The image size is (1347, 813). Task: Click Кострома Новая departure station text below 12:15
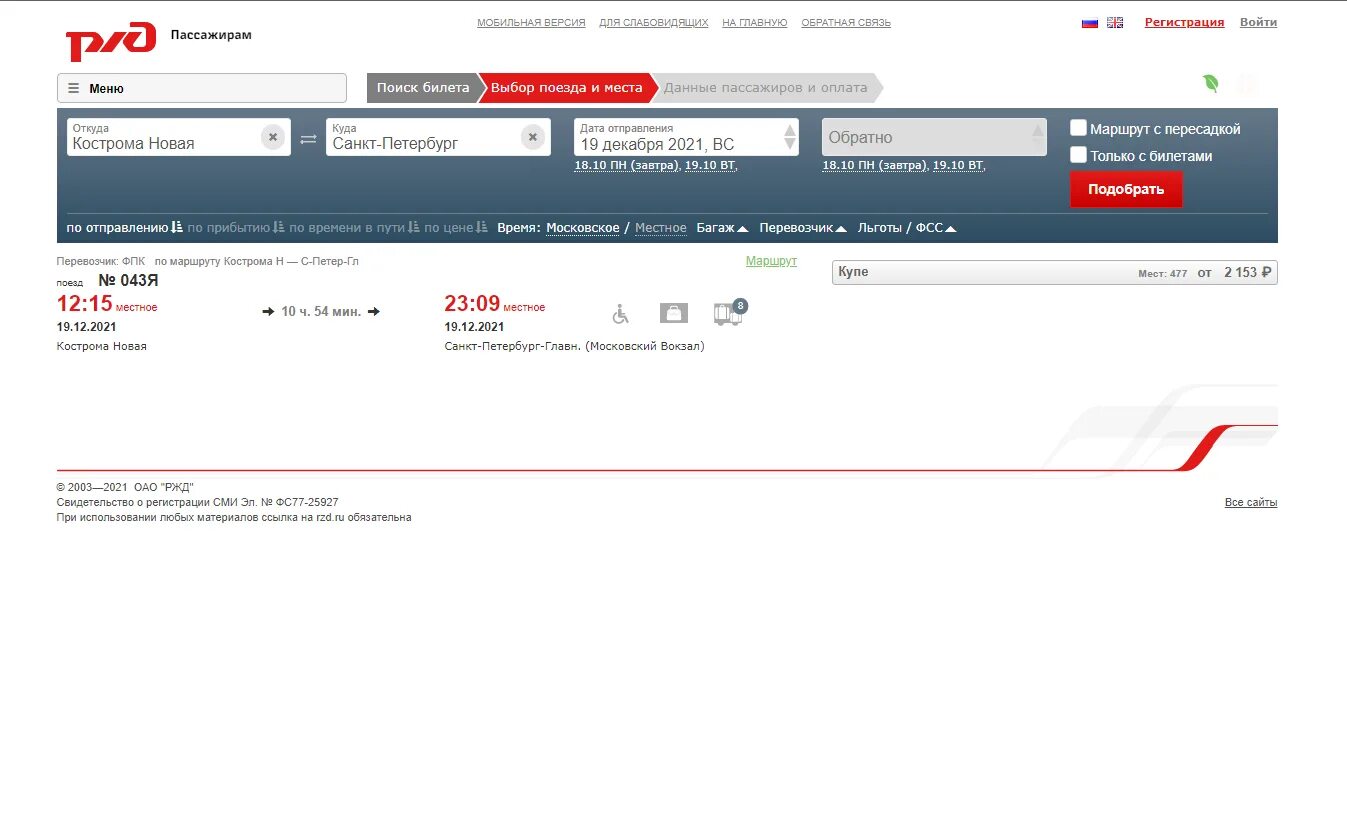tap(102, 347)
